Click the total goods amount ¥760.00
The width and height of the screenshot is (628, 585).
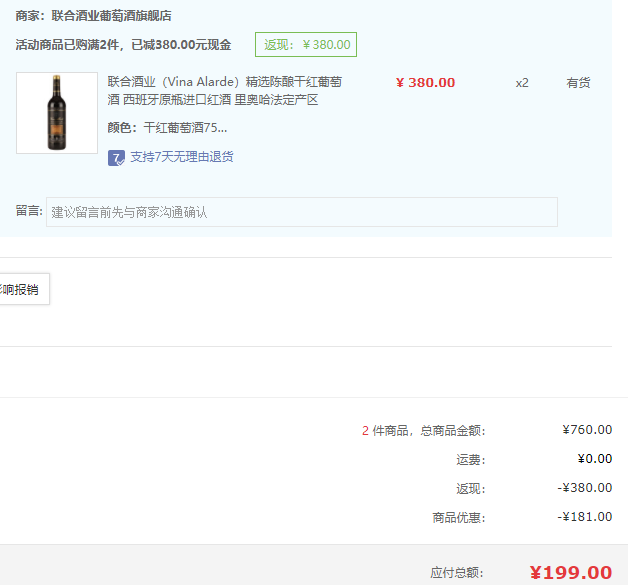tap(587, 430)
